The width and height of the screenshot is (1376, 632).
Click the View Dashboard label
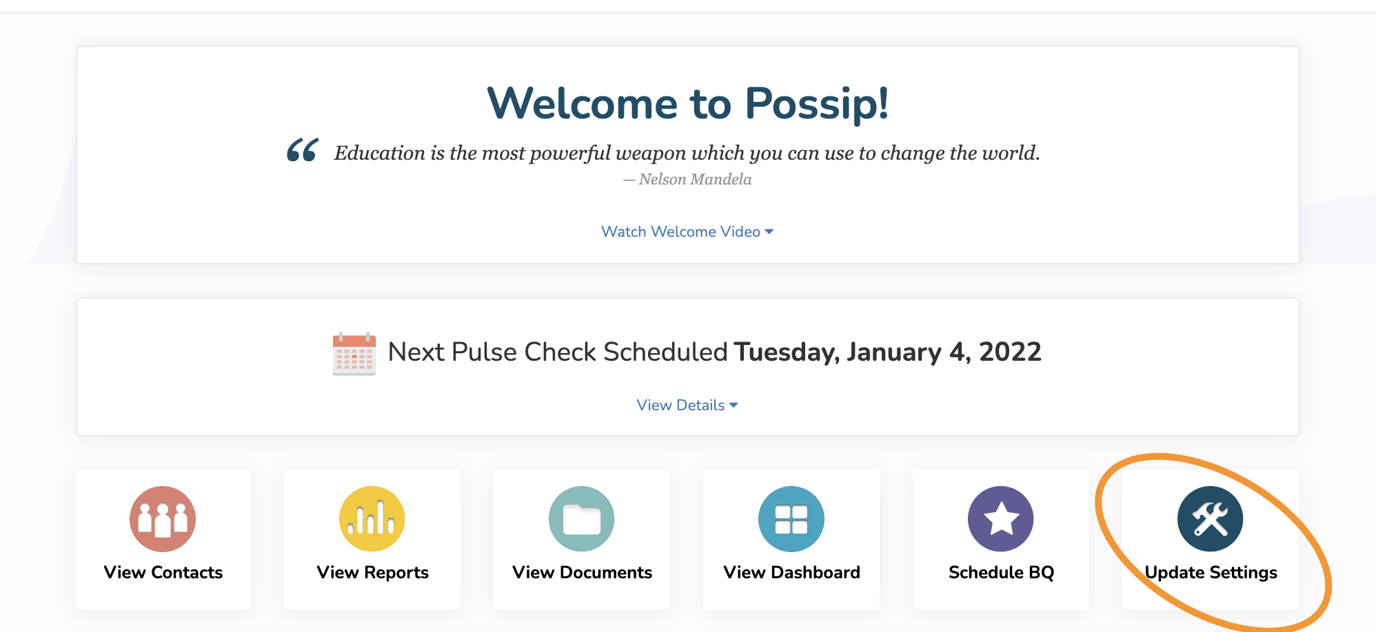tap(791, 572)
